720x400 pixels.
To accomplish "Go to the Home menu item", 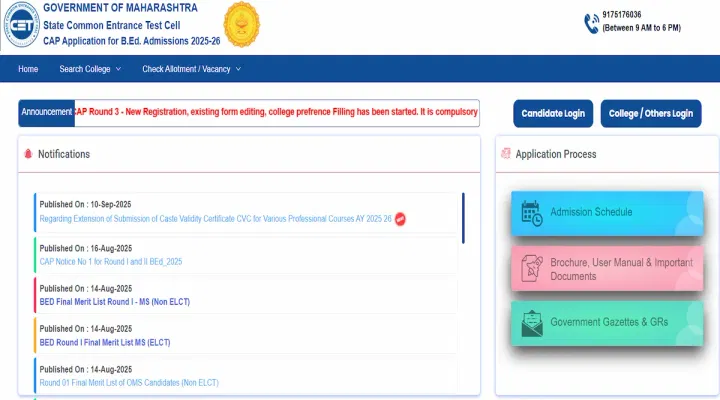I will click(x=28, y=69).
